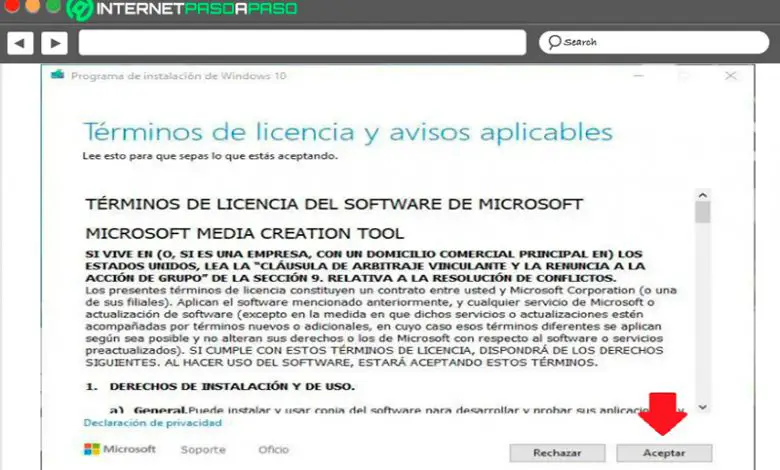Click section '1. DERECHOS DE INSTALACIÓN Y DE USO.'
780x470 pixels.
tap(220, 386)
